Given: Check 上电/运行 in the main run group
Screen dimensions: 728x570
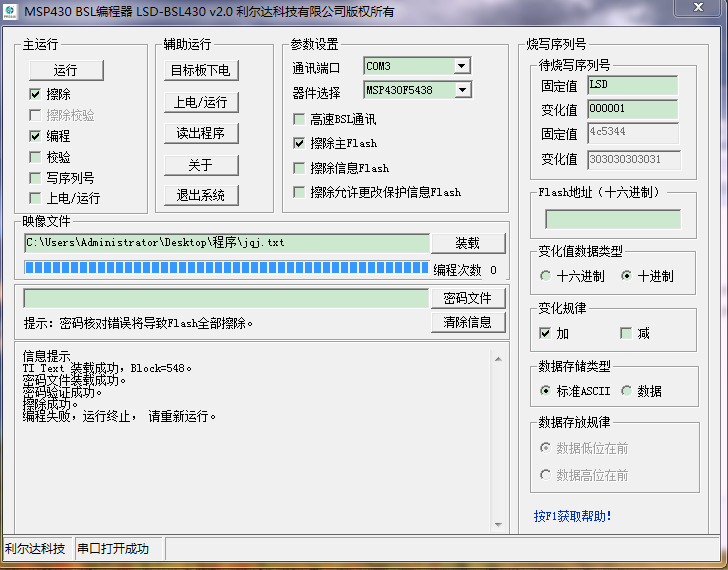Looking at the screenshot, I should click(35, 198).
